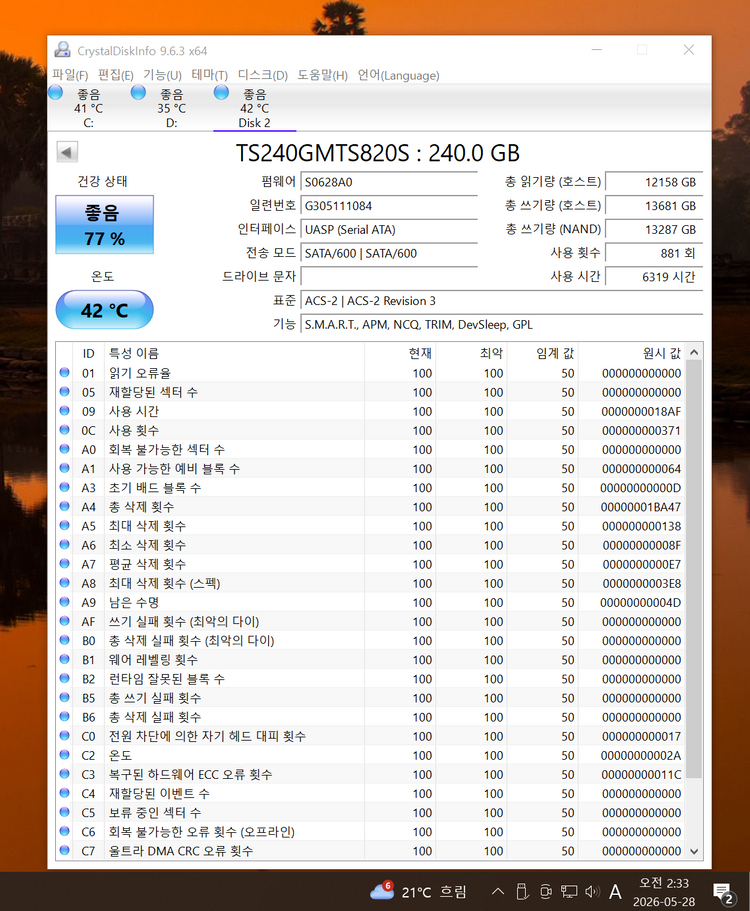Click the total host writes value 13681 GB
Screen dimensions: 750x911
pos(654,206)
